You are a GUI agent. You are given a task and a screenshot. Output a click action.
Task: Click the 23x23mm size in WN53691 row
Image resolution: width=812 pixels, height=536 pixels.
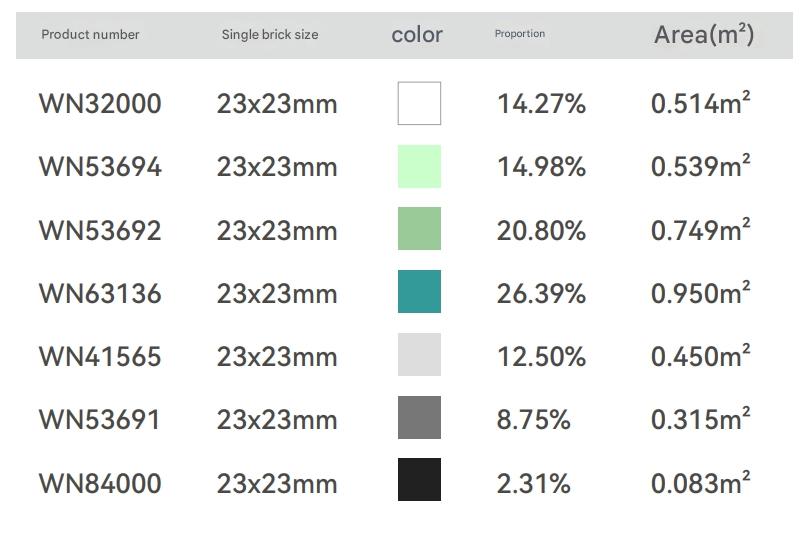coord(277,419)
